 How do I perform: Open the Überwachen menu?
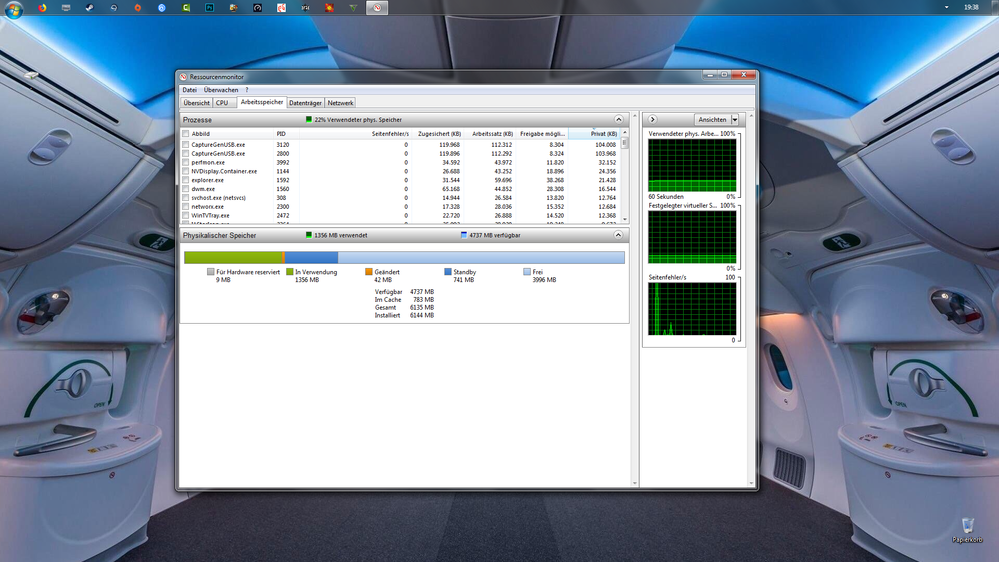[220, 90]
